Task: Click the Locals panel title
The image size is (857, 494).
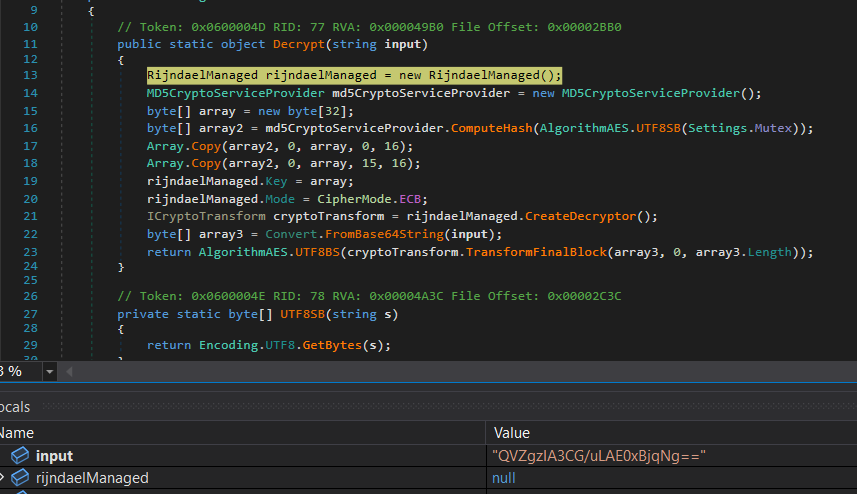Action: point(15,407)
